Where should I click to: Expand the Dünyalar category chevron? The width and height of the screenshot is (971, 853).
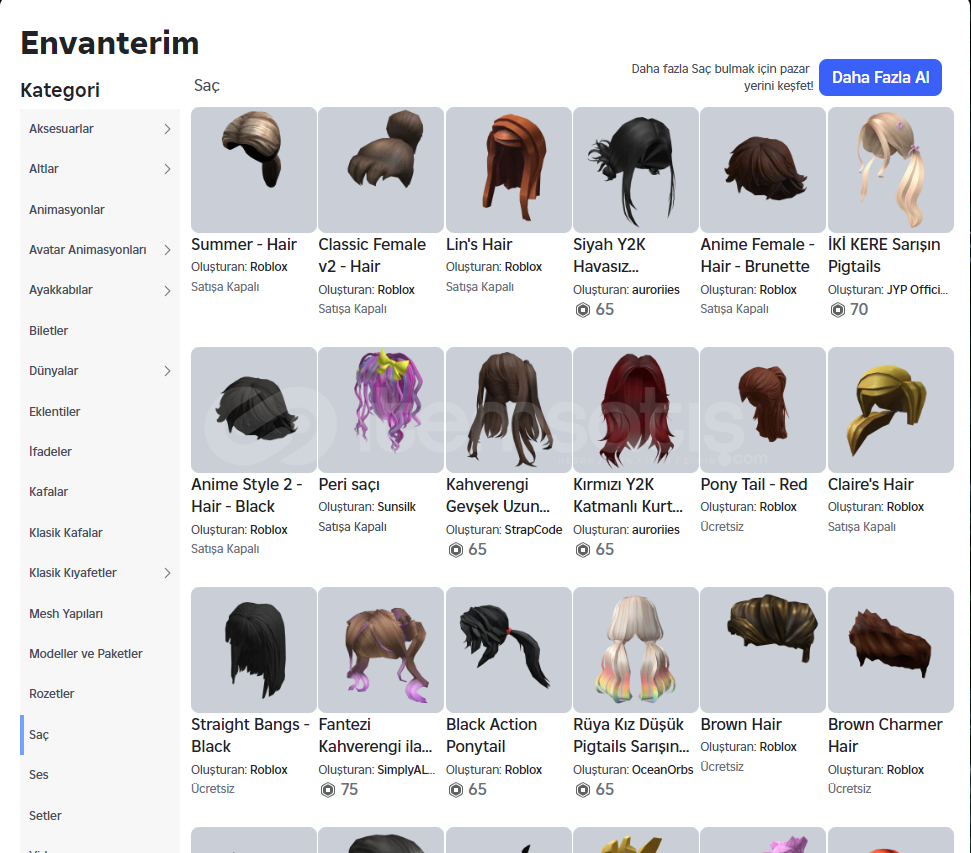167,371
